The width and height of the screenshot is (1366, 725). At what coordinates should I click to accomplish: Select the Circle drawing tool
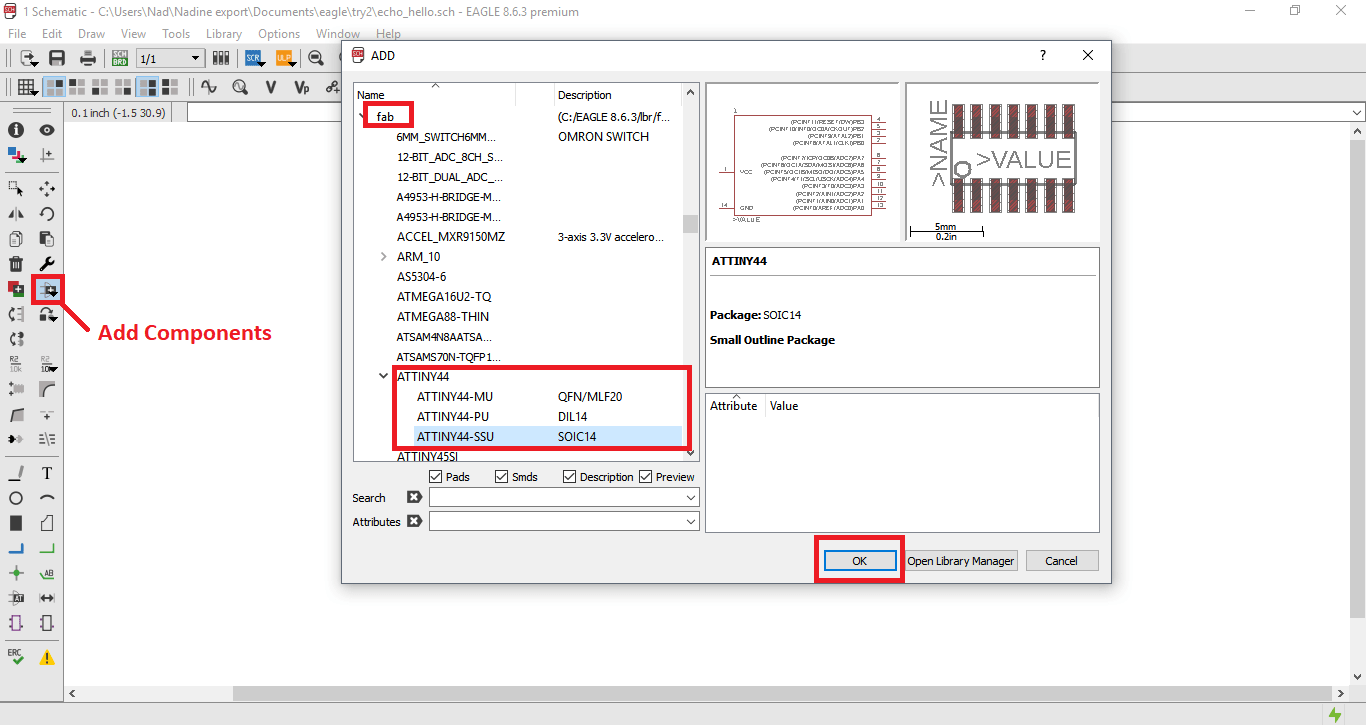(16, 498)
